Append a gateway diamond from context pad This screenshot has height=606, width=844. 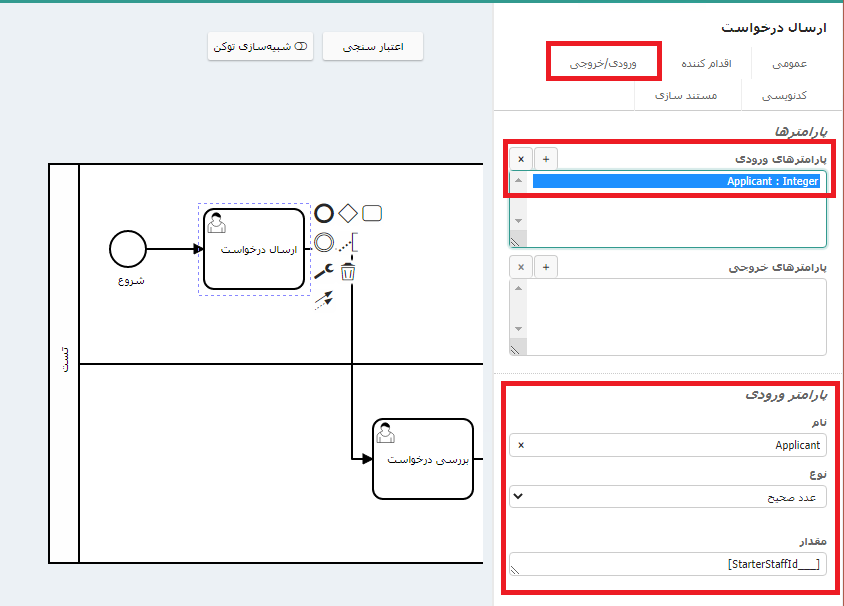tap(348, 213)
